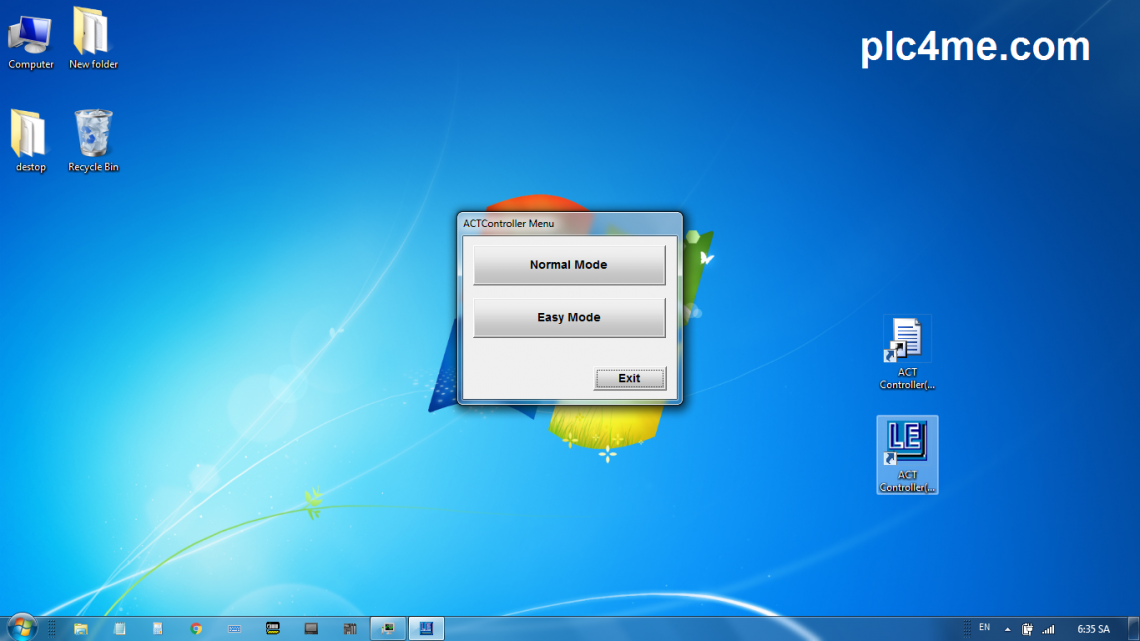Viewport: 1140px width, 641px height.
Task: Select the Computer desktop icon
Action: point(31,40)
